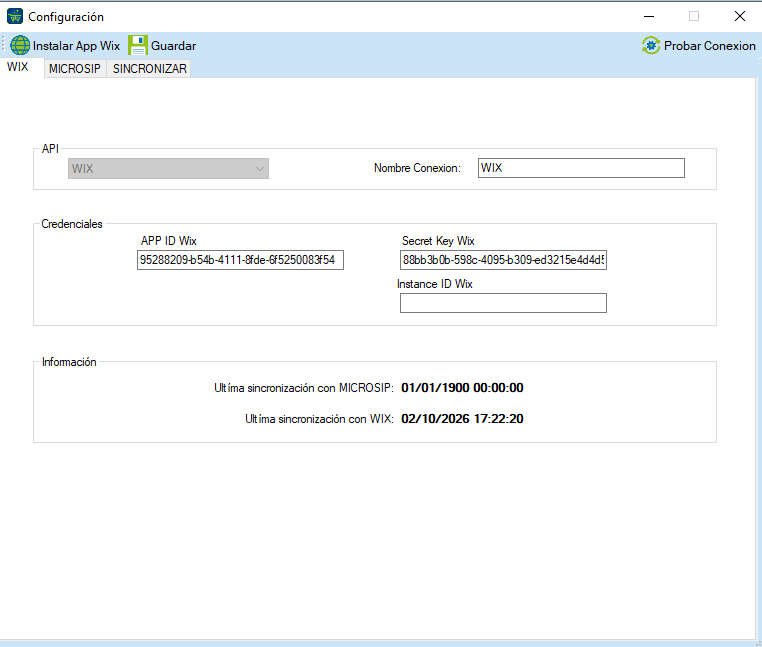Click the MICROSIP sync date 01/01/1900 00:00:00
This screenshot has height=647, width=762.
(x=462, y=387)
